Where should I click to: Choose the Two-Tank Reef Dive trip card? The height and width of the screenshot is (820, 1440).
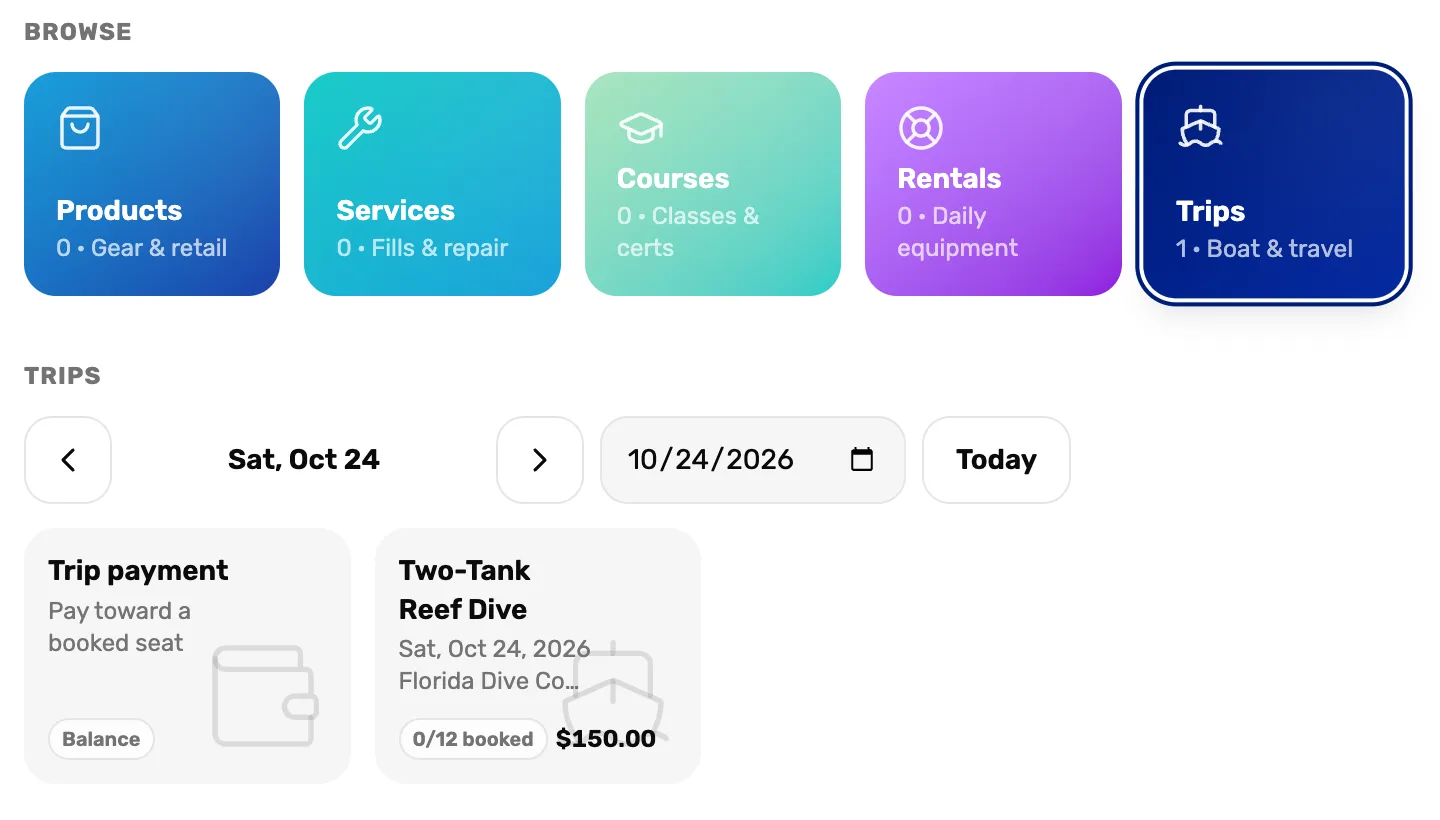point(538,656)
